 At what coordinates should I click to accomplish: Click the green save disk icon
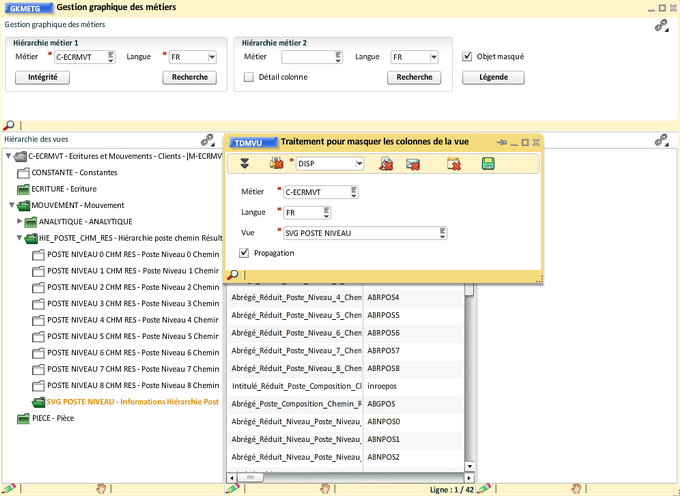tap(488, 163)
